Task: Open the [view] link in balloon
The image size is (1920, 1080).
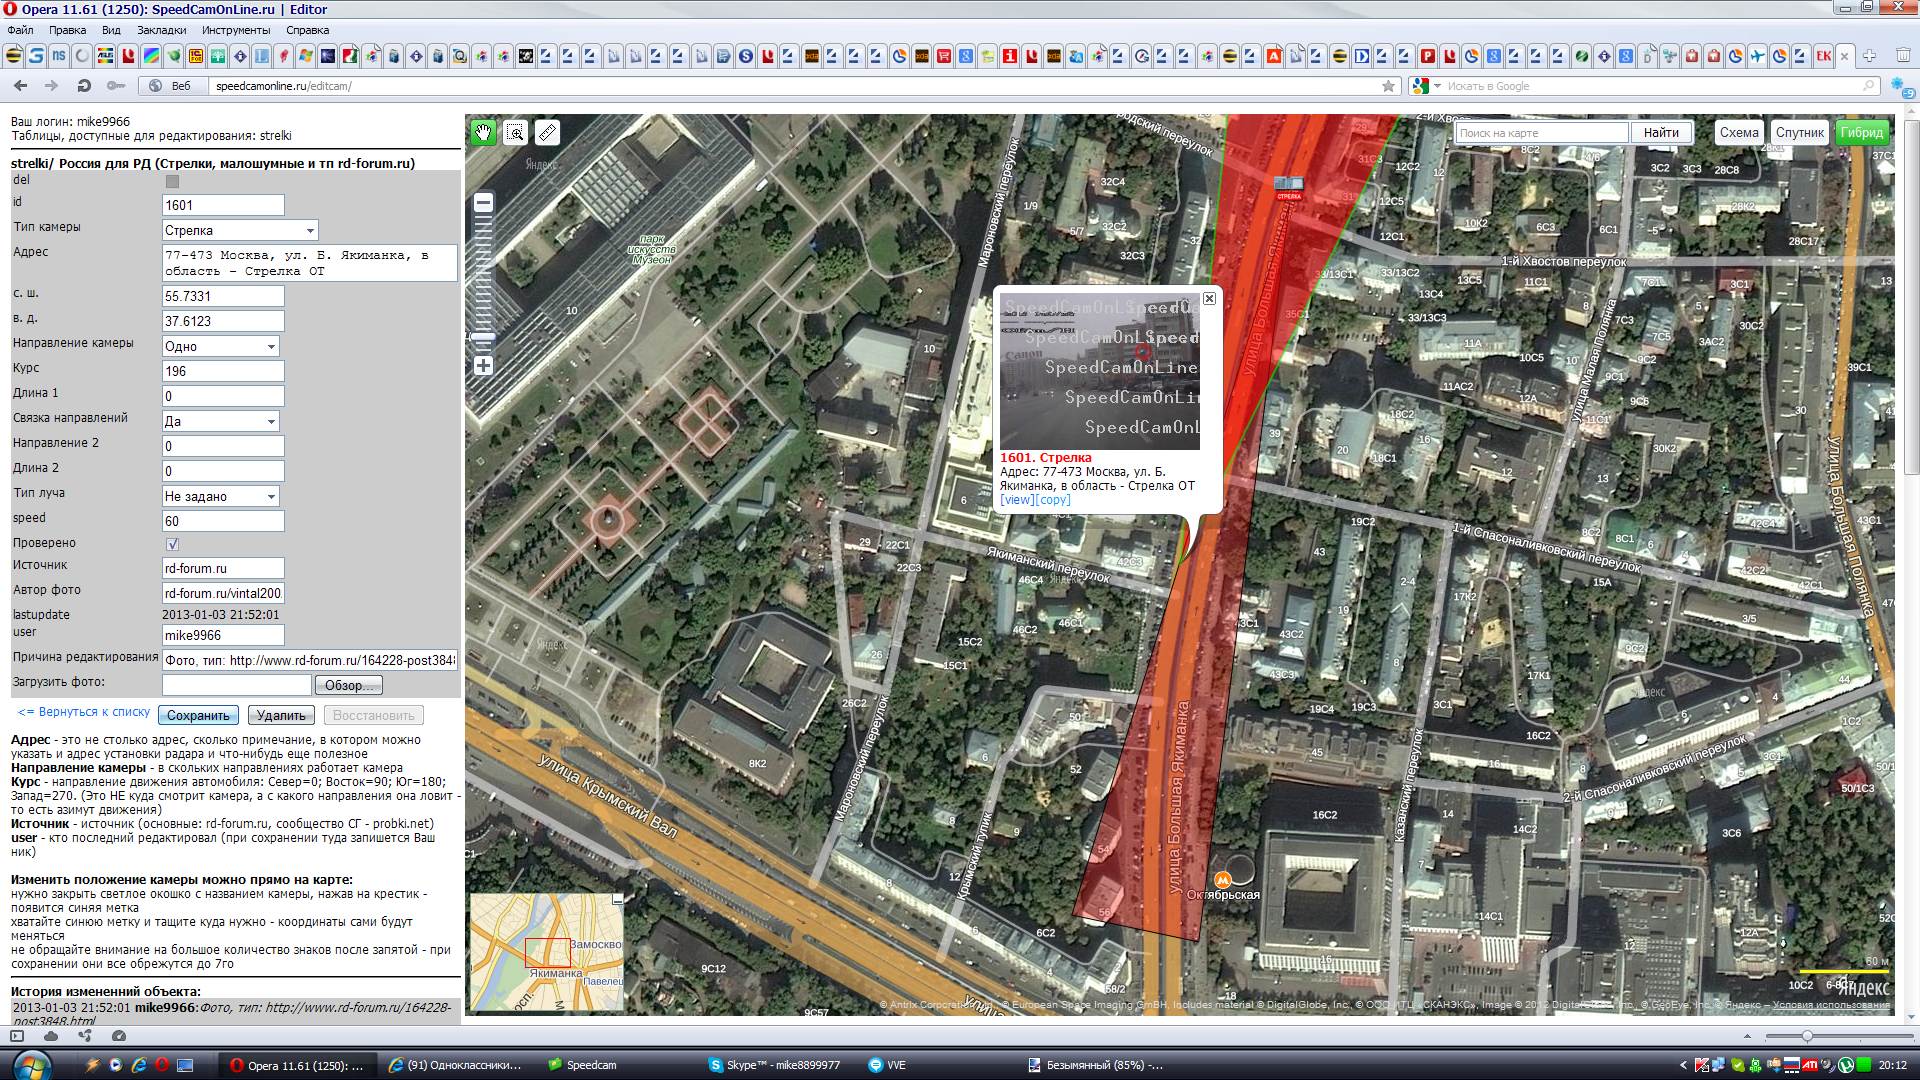Action: point(1017,499)
